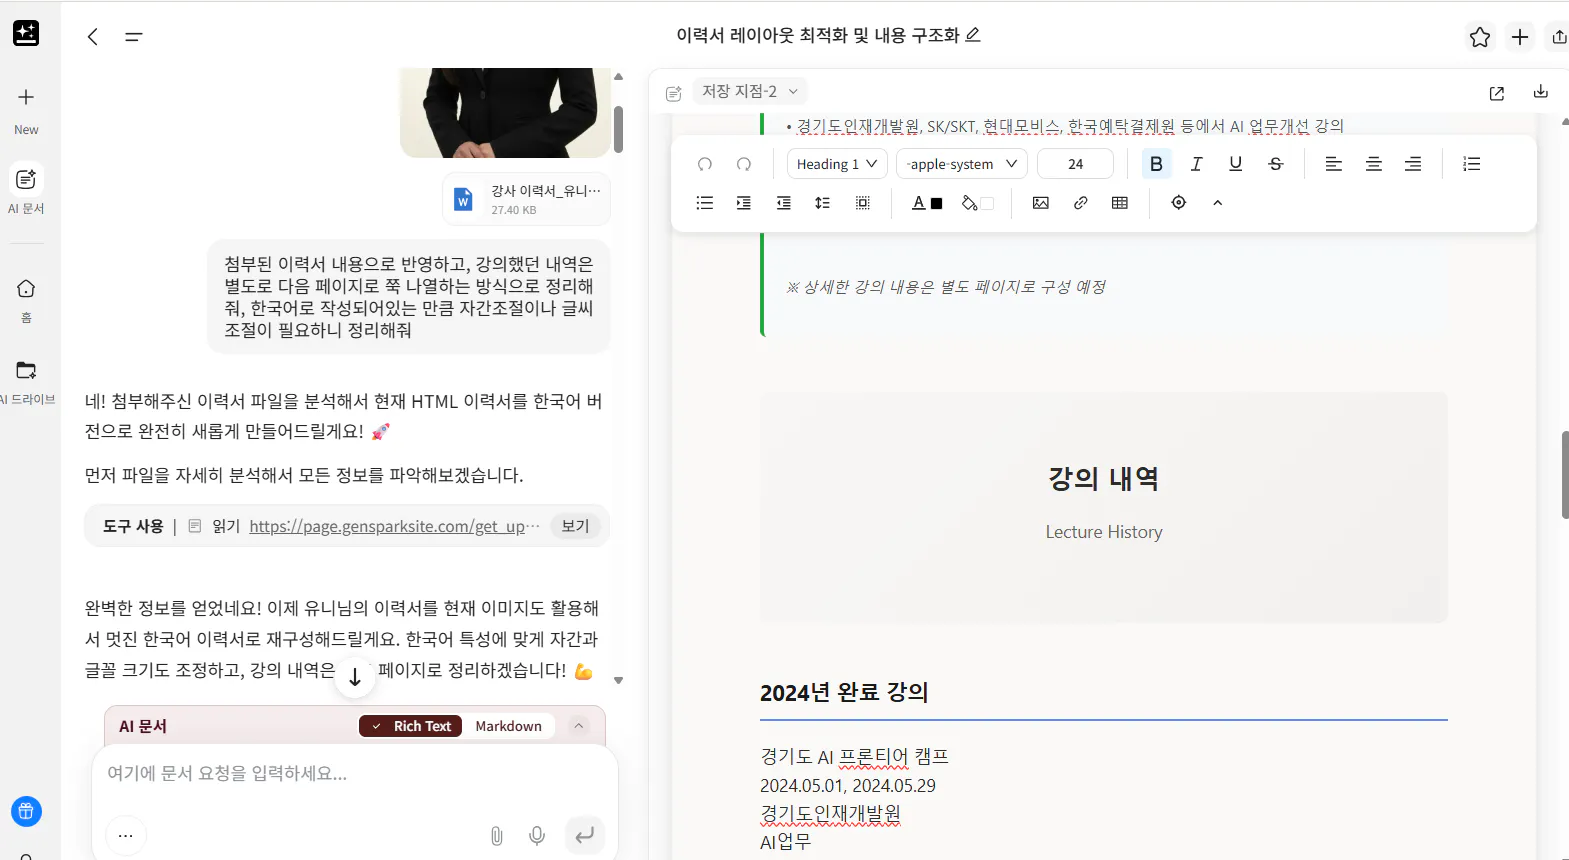The image size is (1569, 860).
Task: Click the document edit icon beside 저장 지점-2
Action: 674,93
